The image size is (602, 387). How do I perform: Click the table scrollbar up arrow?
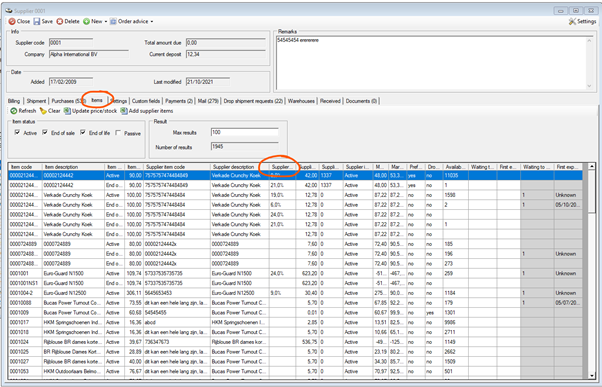[x=592, y=166]
